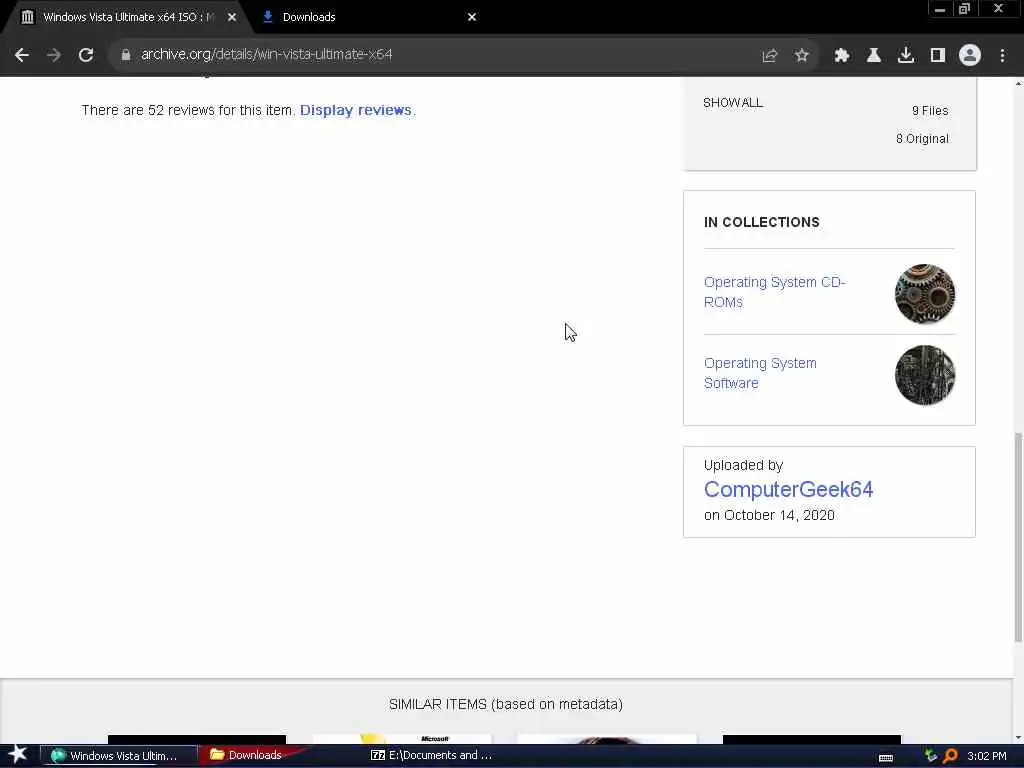The image size is (1024, 768).
Task: Open the 9 Files listing
Action: pyautogui.click(x=930, y=111)
